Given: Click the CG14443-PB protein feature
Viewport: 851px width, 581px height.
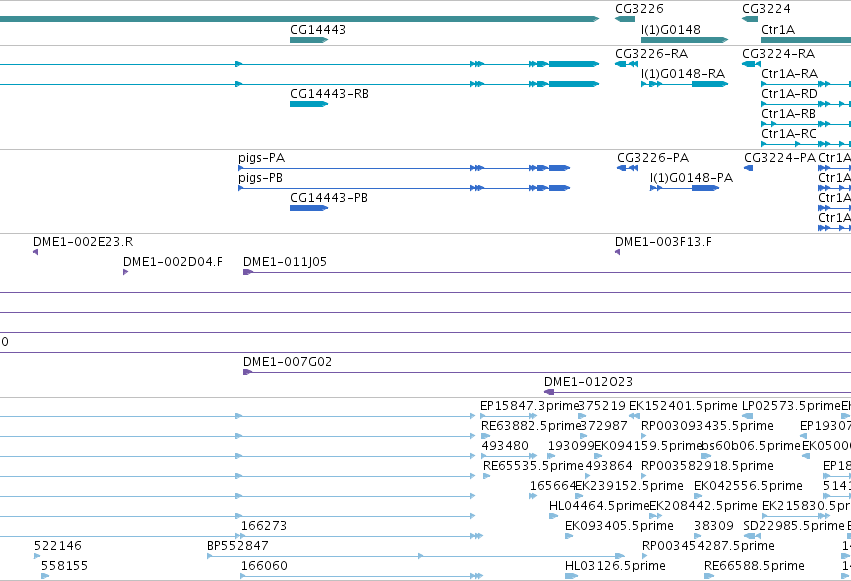Looking at the screenshot, I should 309,208.
